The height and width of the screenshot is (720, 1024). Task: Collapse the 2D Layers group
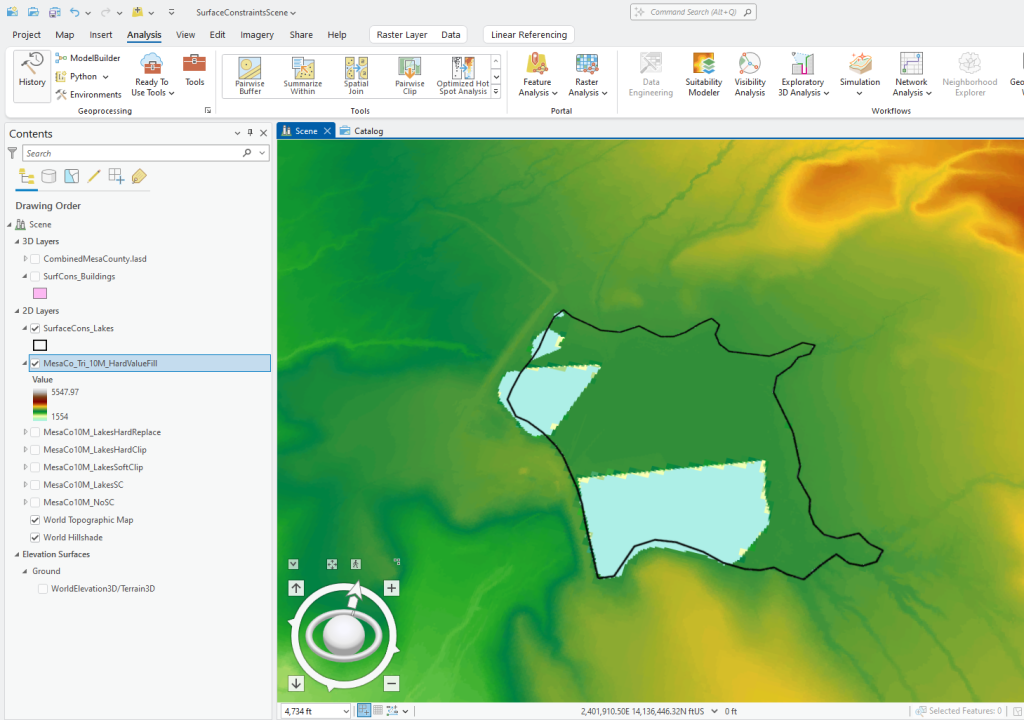(13, 310)
